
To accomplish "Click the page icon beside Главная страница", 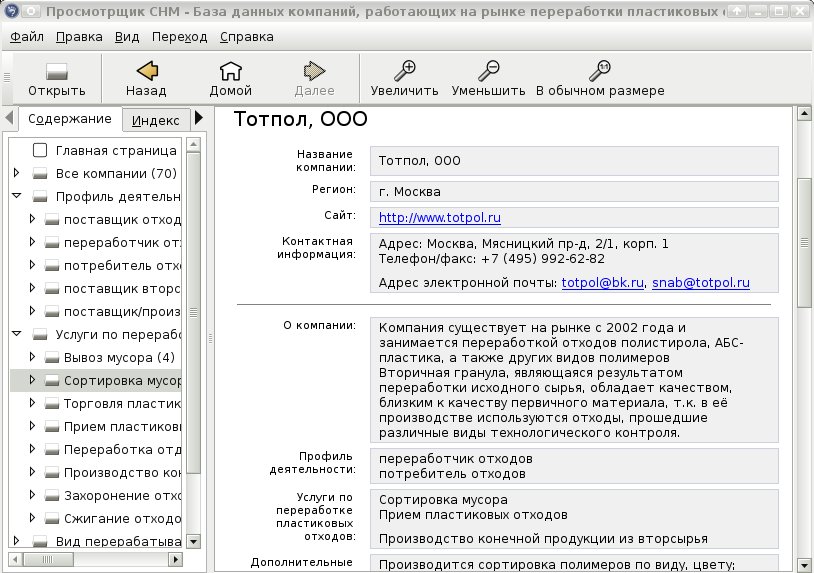I will click(40, 150).
